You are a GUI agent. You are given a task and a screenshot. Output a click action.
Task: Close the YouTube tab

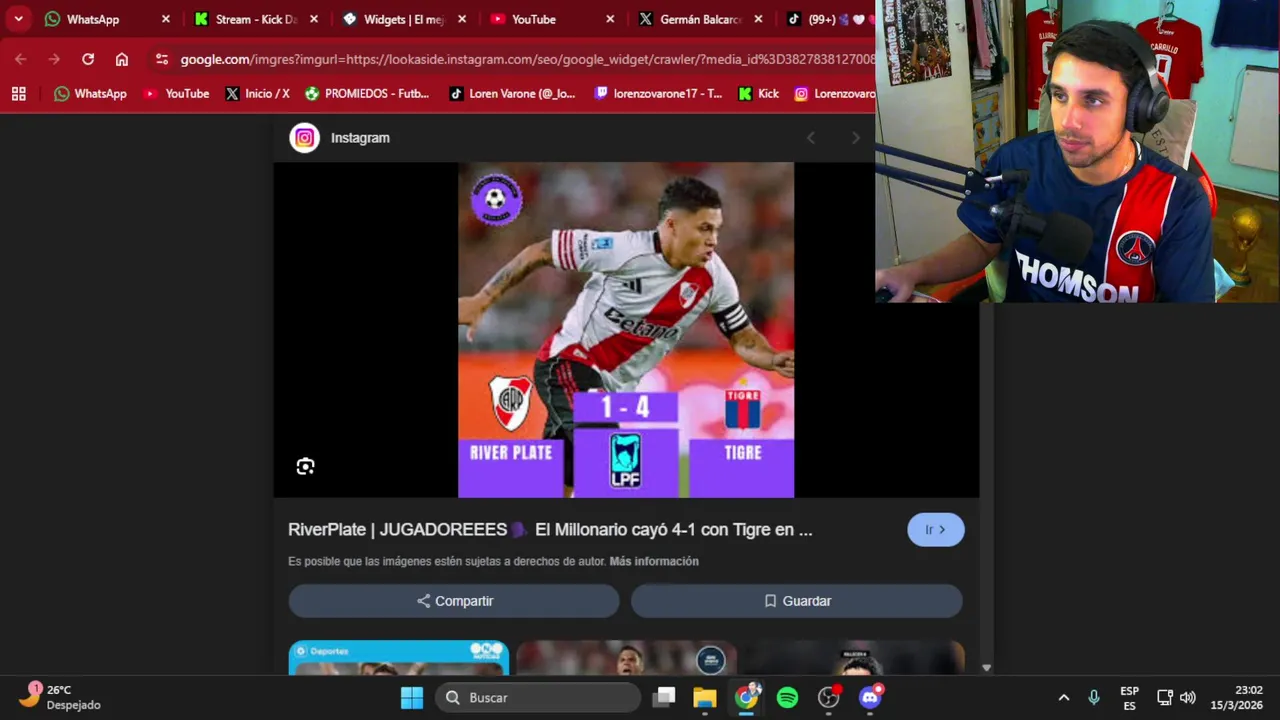coord(610,19)
